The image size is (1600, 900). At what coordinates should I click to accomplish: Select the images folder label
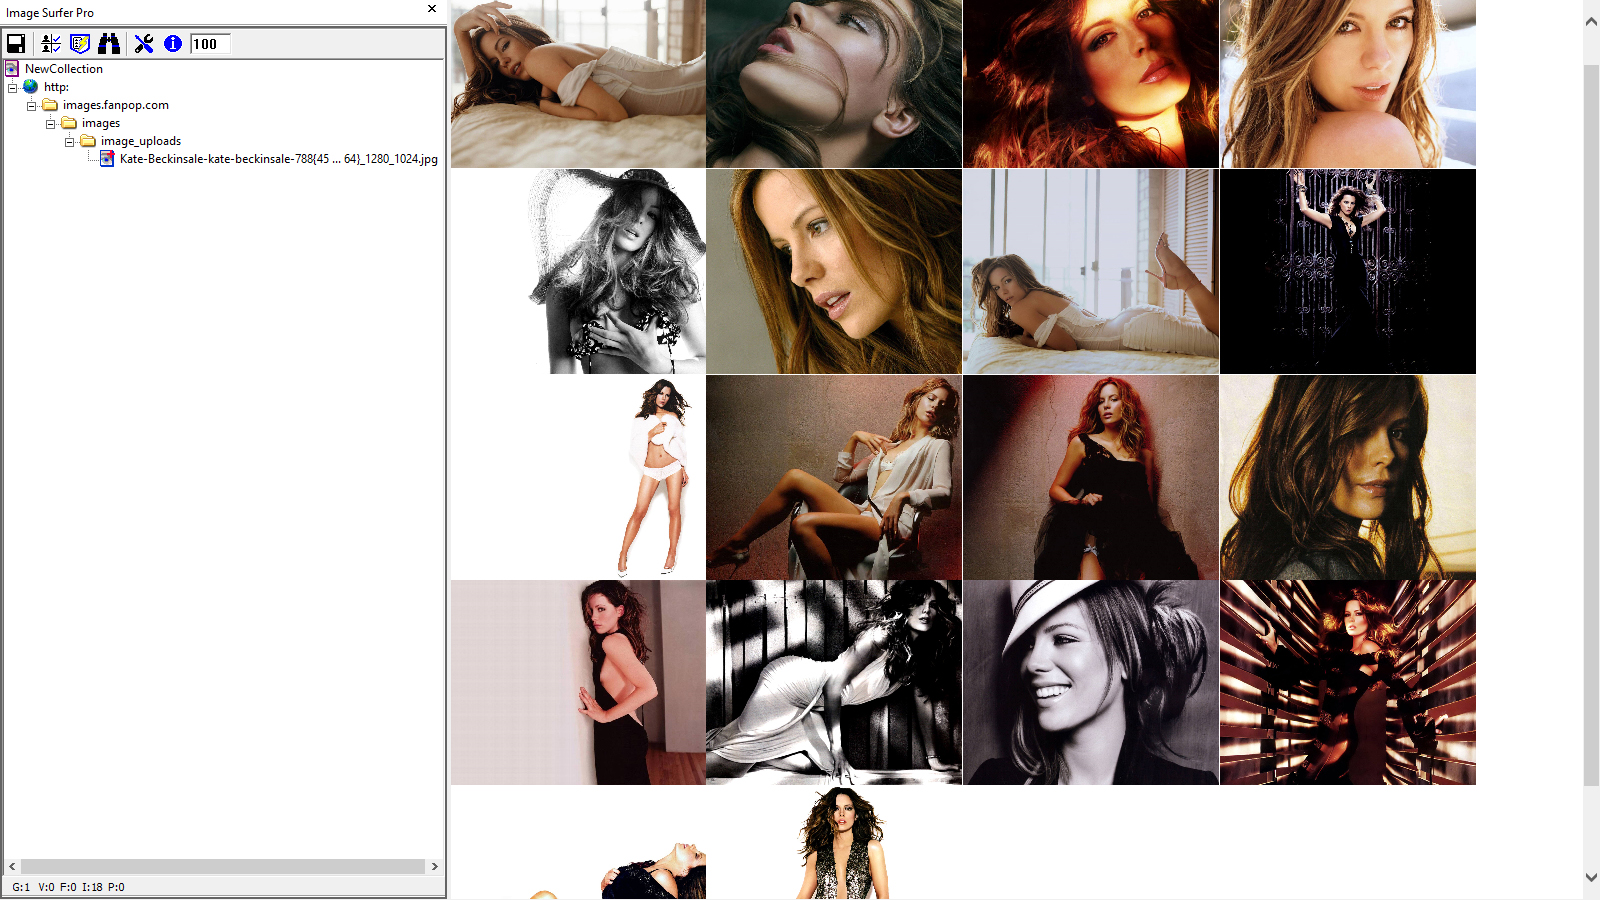coord(101,123)
